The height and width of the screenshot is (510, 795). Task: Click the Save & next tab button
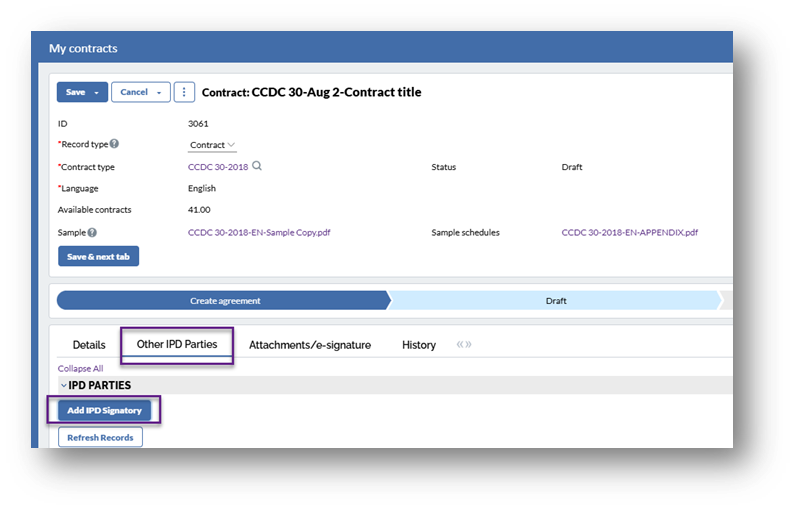[x=98, y=256]
